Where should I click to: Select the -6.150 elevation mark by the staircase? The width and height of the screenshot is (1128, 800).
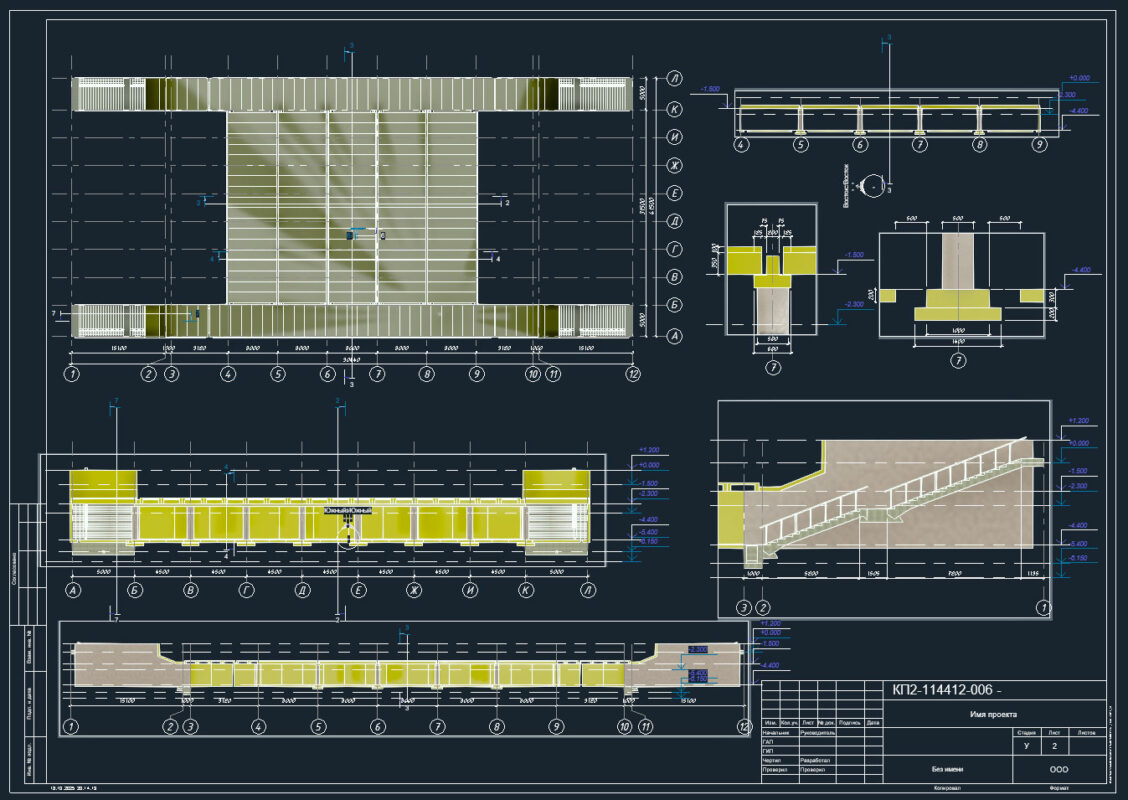1077,558
